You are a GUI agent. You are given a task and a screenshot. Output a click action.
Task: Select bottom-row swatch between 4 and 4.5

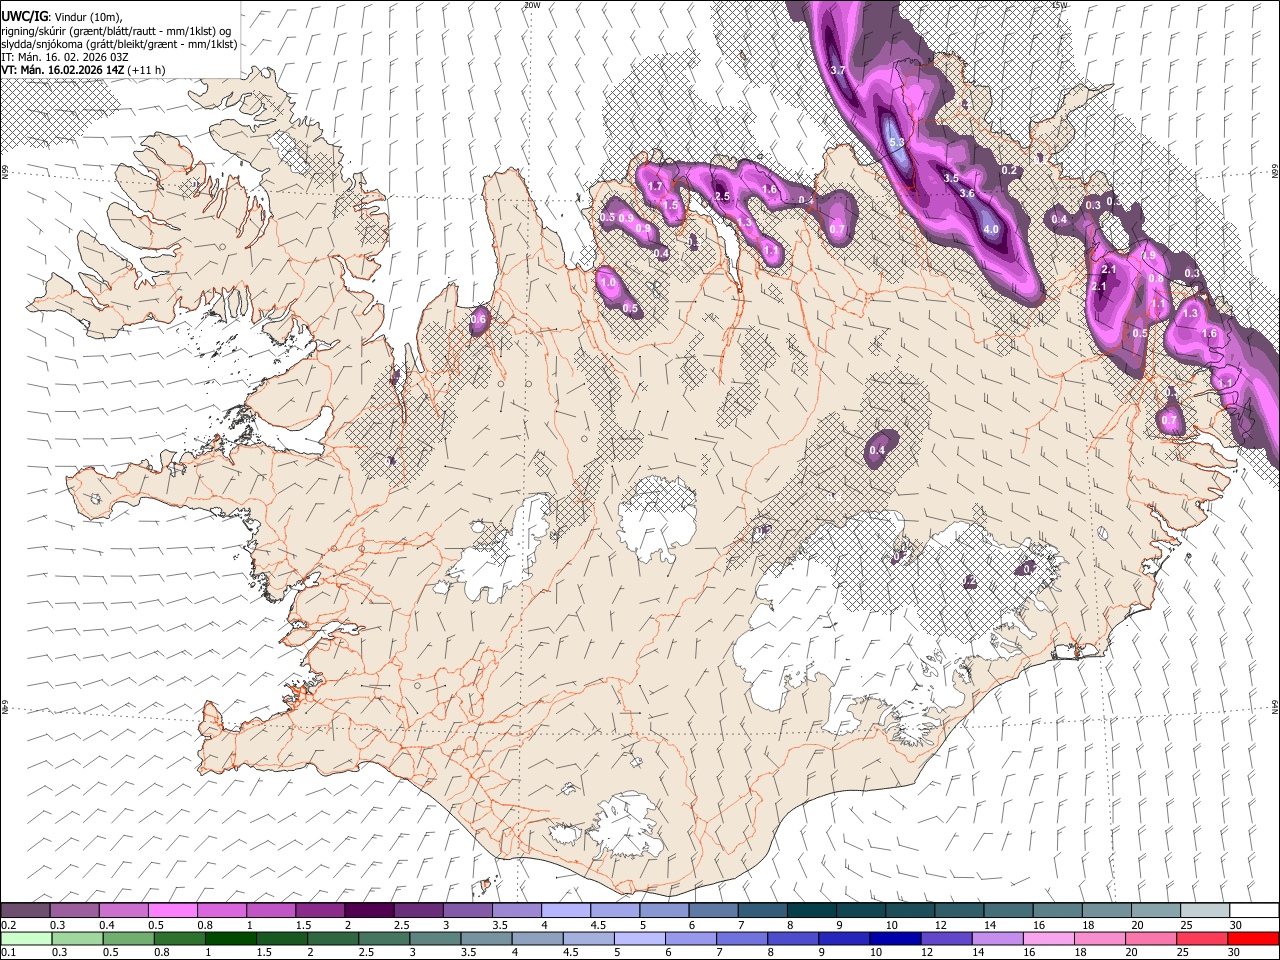[x=538, y=938]
